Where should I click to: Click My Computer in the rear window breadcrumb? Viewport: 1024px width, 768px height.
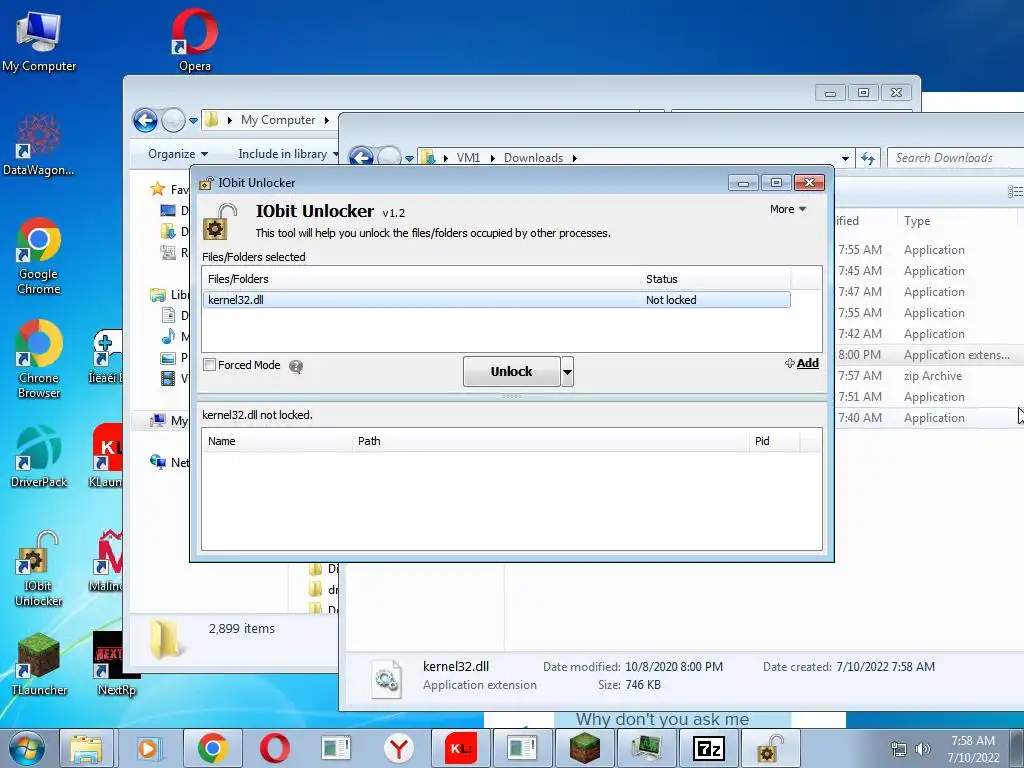click(278, 120)
